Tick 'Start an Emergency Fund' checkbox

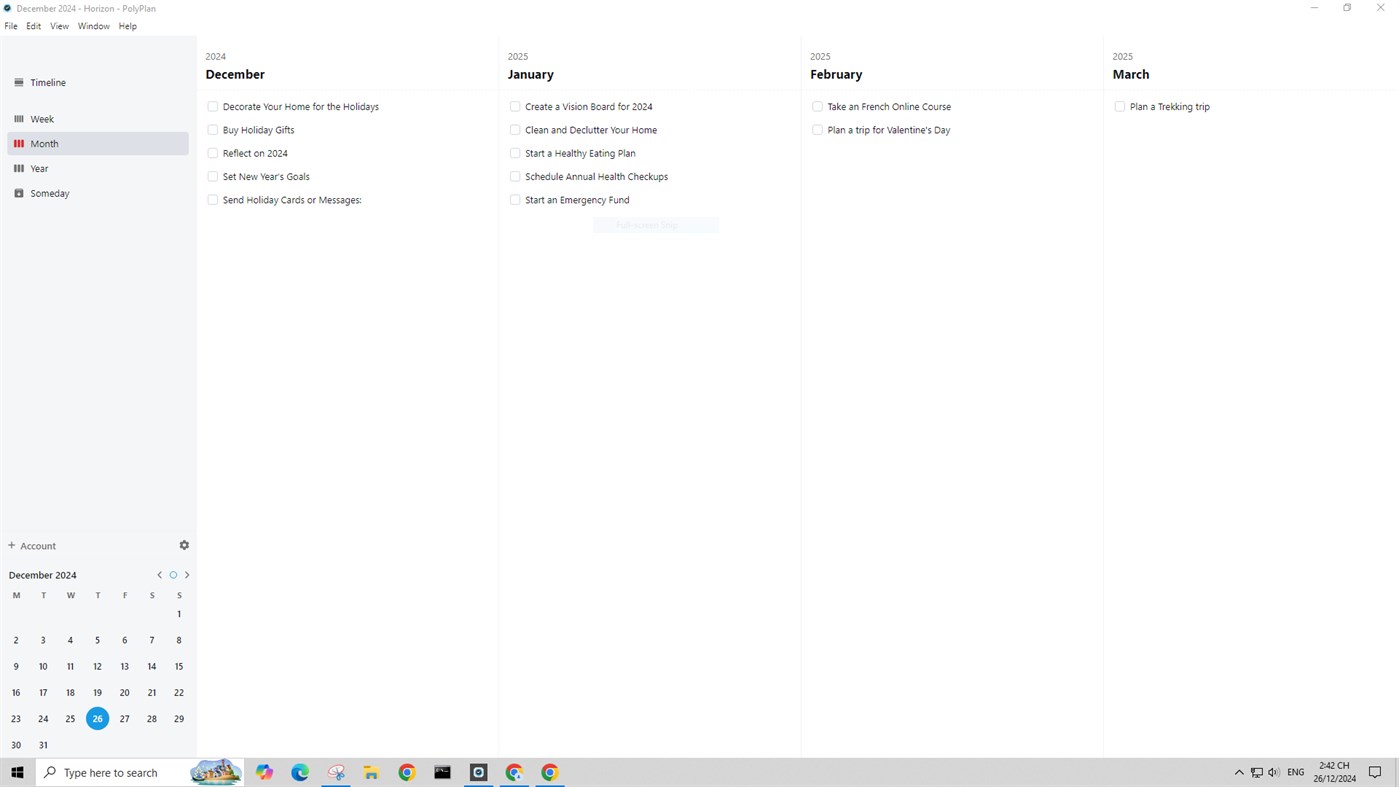pos(515,200)
